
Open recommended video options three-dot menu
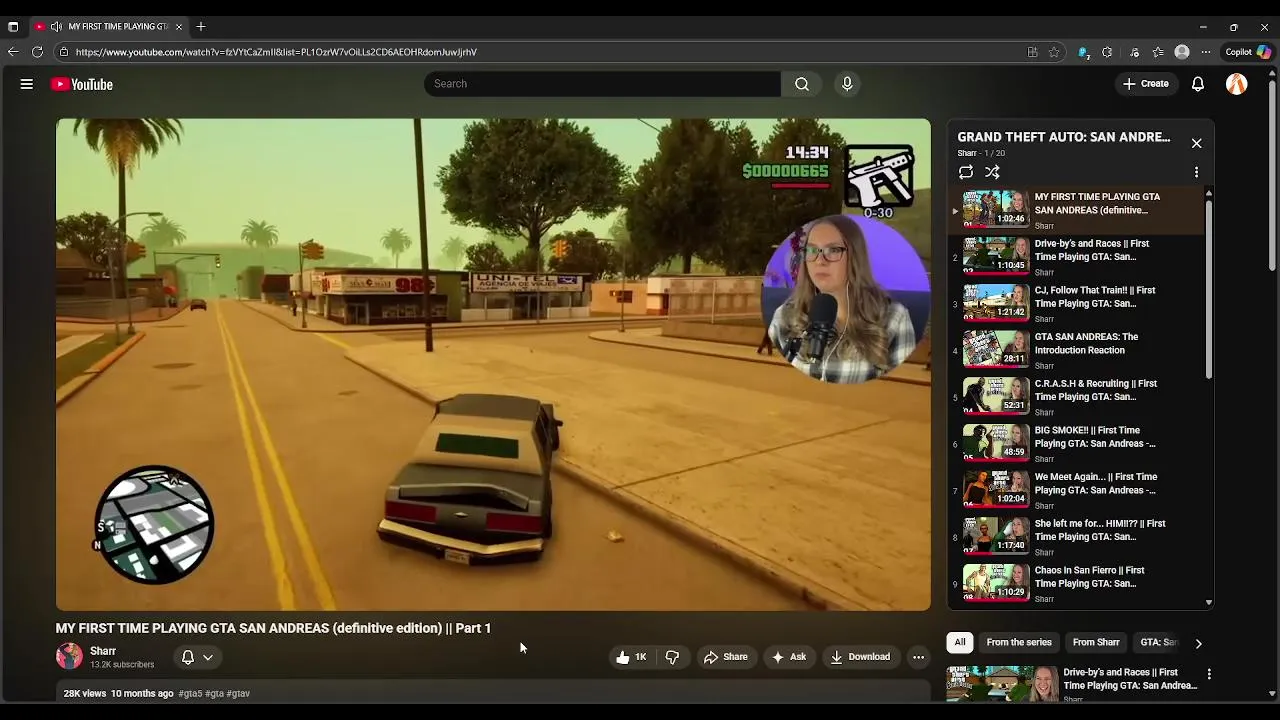coord(1209,675)
